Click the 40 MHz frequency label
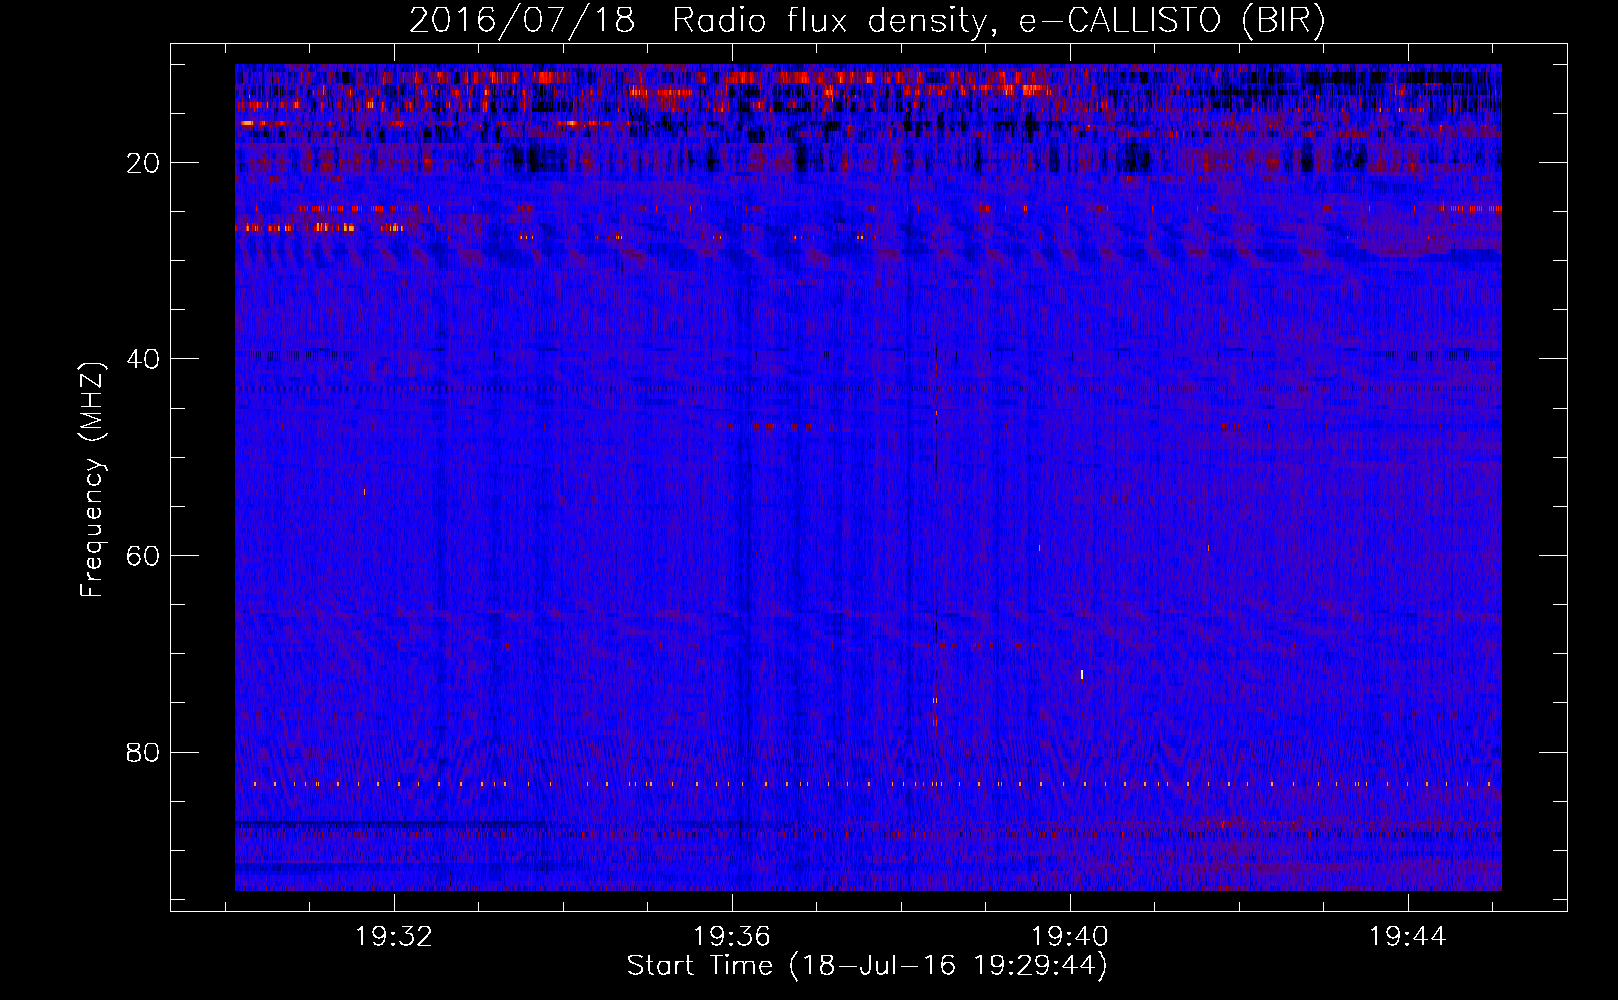The image size is (1618, 1000). (144, 359)
